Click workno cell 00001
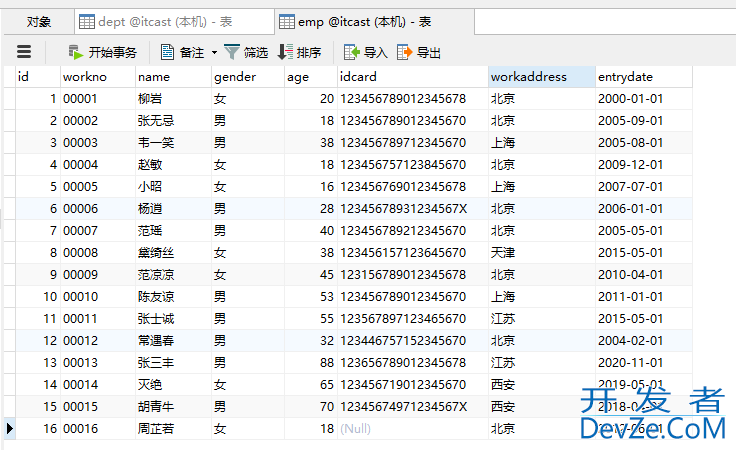Image resolution: width=736 pixels, height=450 pixels. (98, 99)
